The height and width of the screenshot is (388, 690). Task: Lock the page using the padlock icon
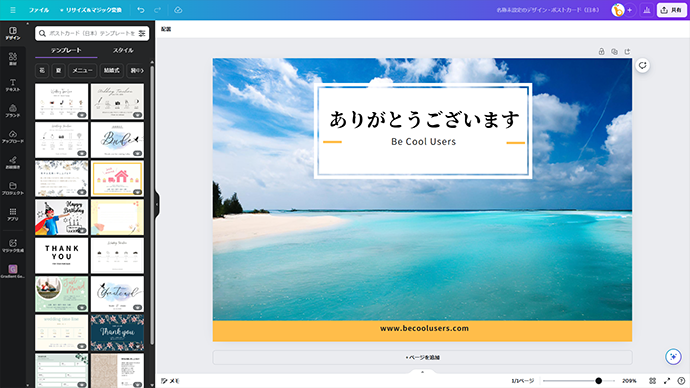coord(602,51)
